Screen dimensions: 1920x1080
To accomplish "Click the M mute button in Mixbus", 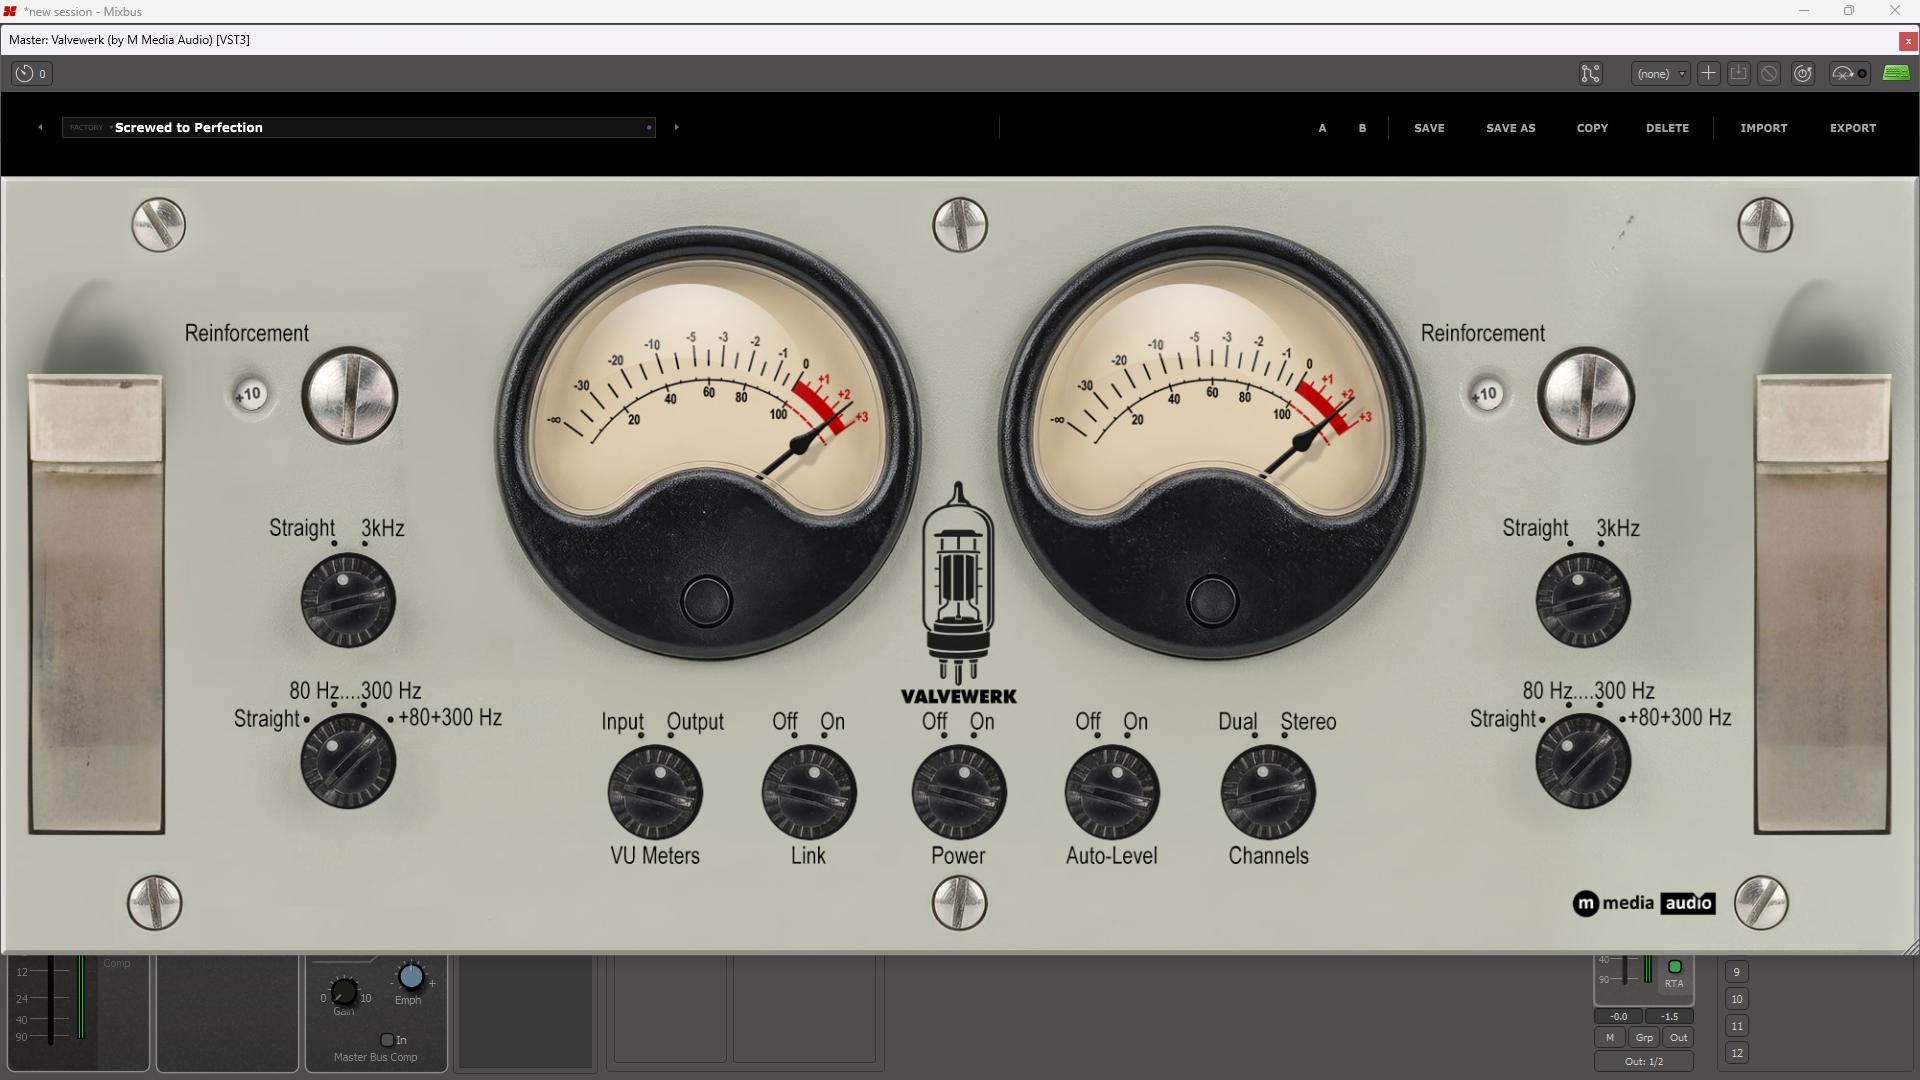I will coord(1610,1037).
